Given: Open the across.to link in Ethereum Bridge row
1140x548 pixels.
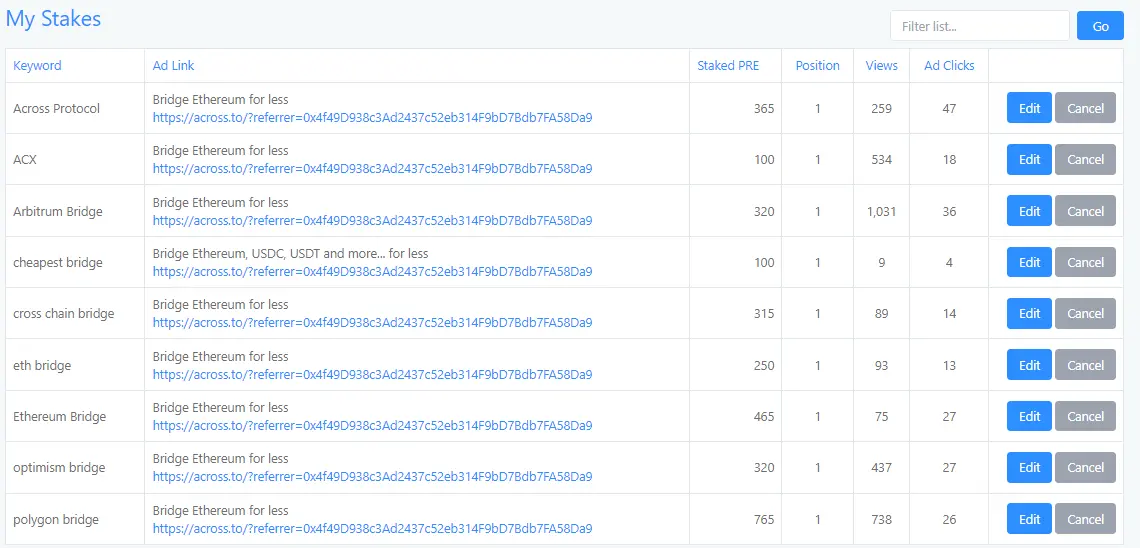Looking at the screenshot, I should coord(372,425).
